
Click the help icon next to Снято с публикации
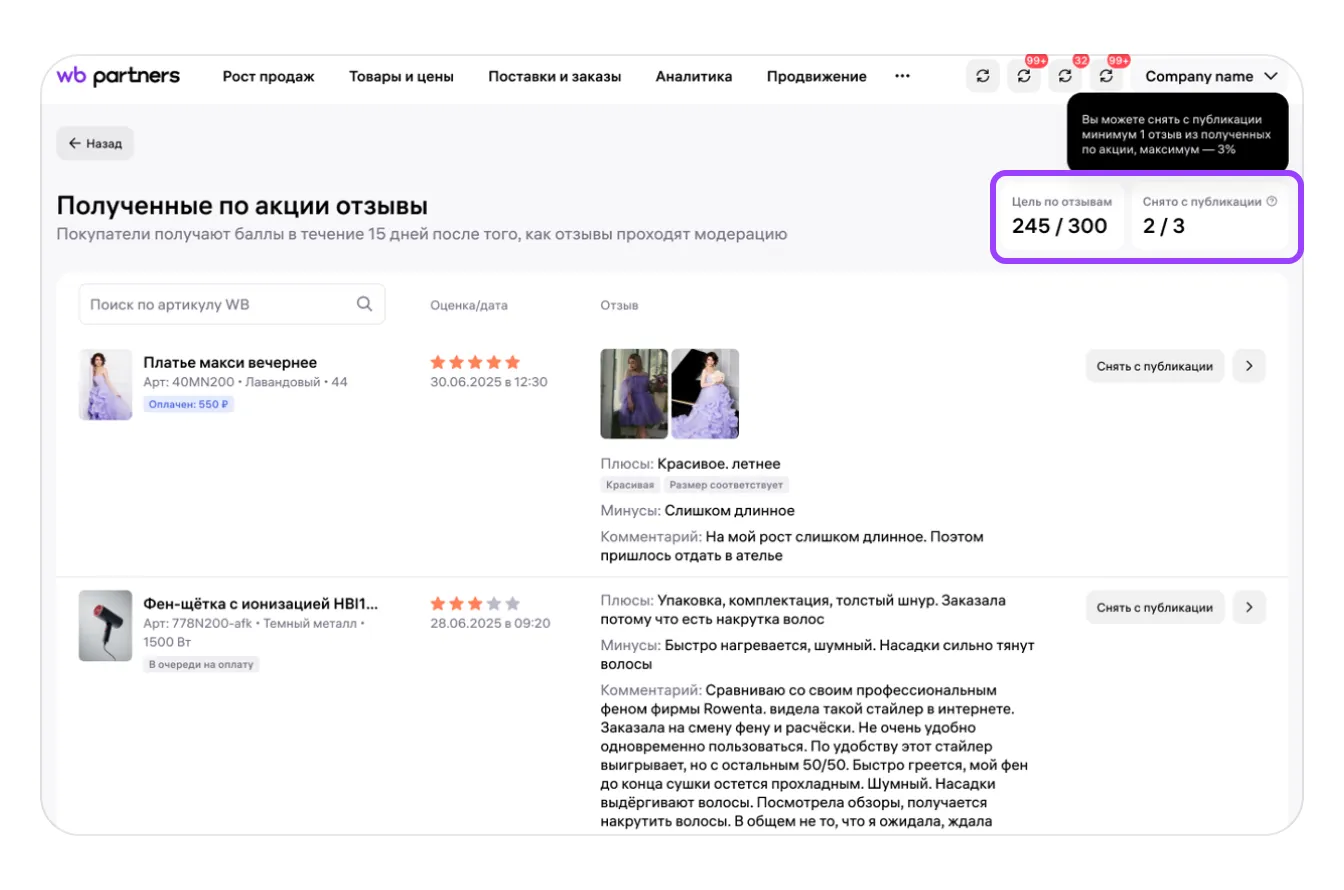pos(1272,201)
